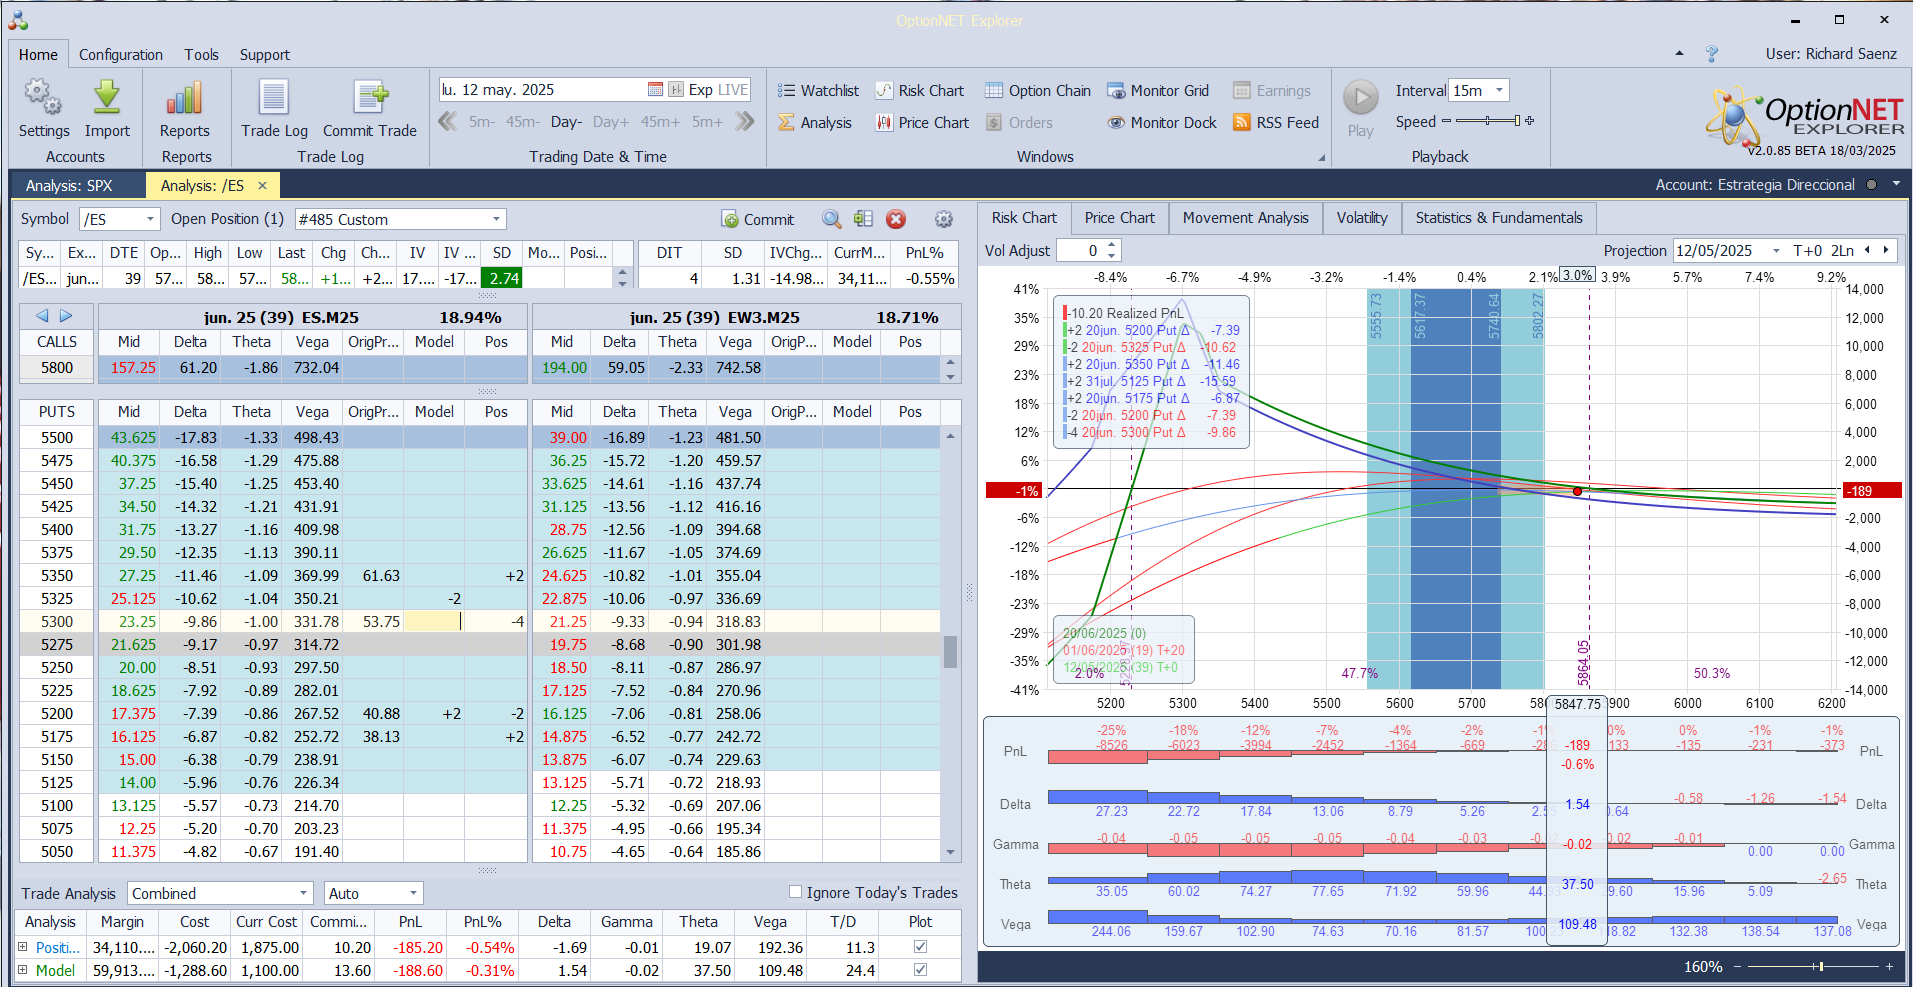
Task: Click the help question mark icon
Action: click(x=1712, y=54)
